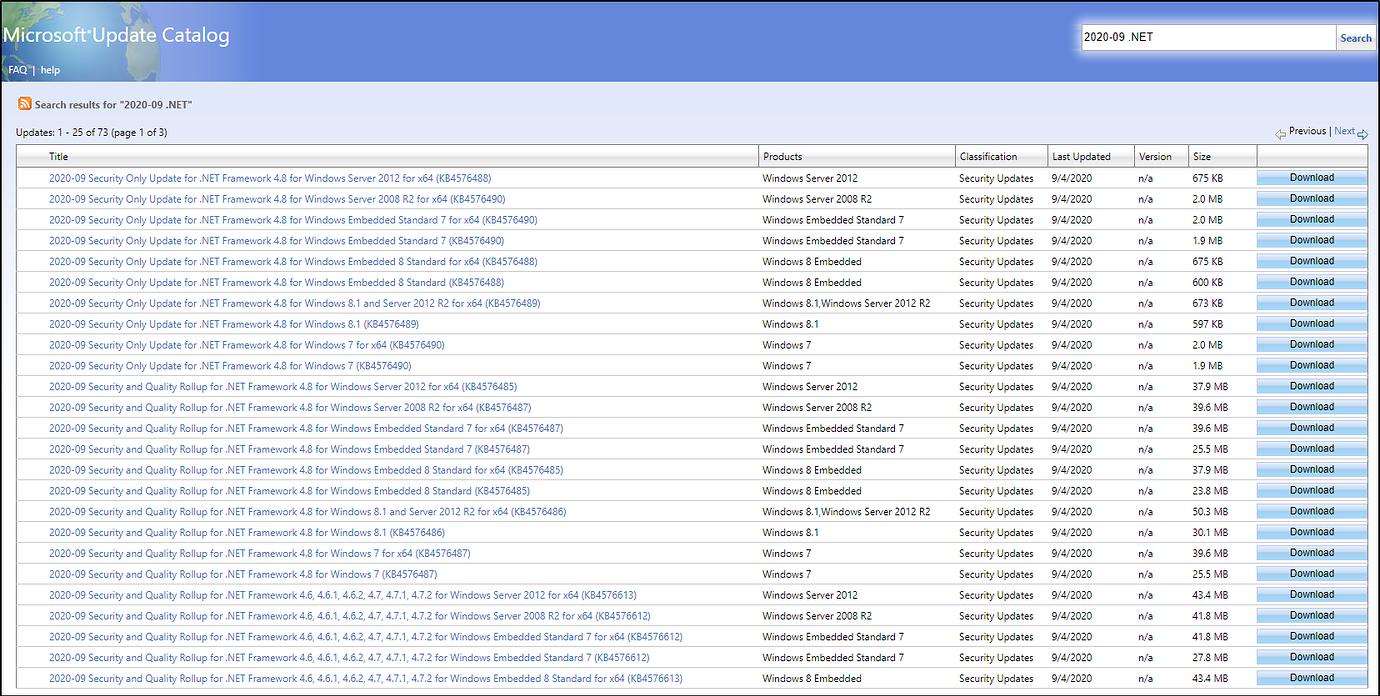The height and width of the screenshot is (696, 1380).
Task: Click the "50.3 MB" size cell
Action: (1210, 512)
